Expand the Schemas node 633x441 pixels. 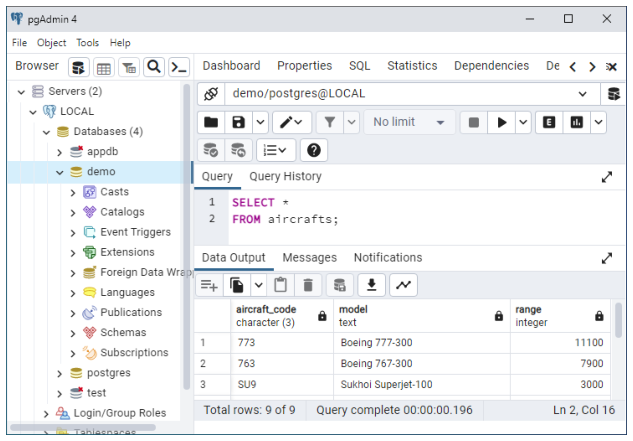(73, 333)
